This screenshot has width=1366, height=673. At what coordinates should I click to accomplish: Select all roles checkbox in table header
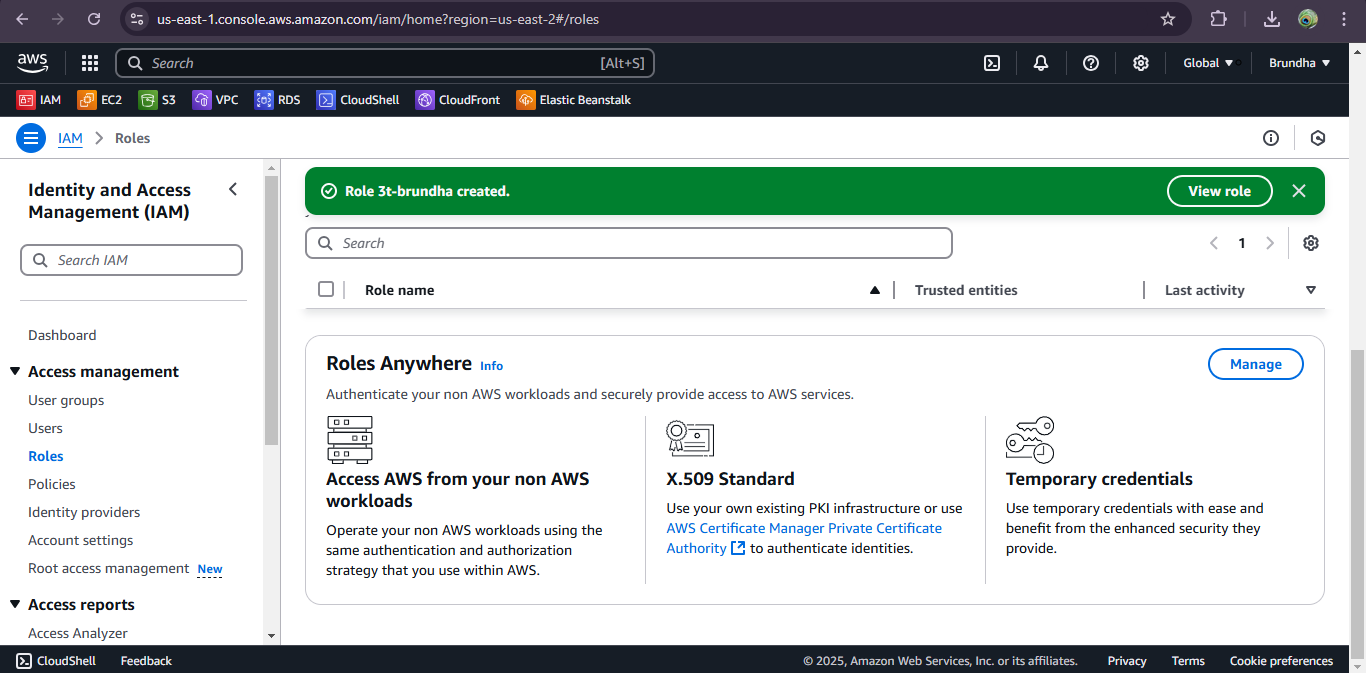(x=326, y=289)
